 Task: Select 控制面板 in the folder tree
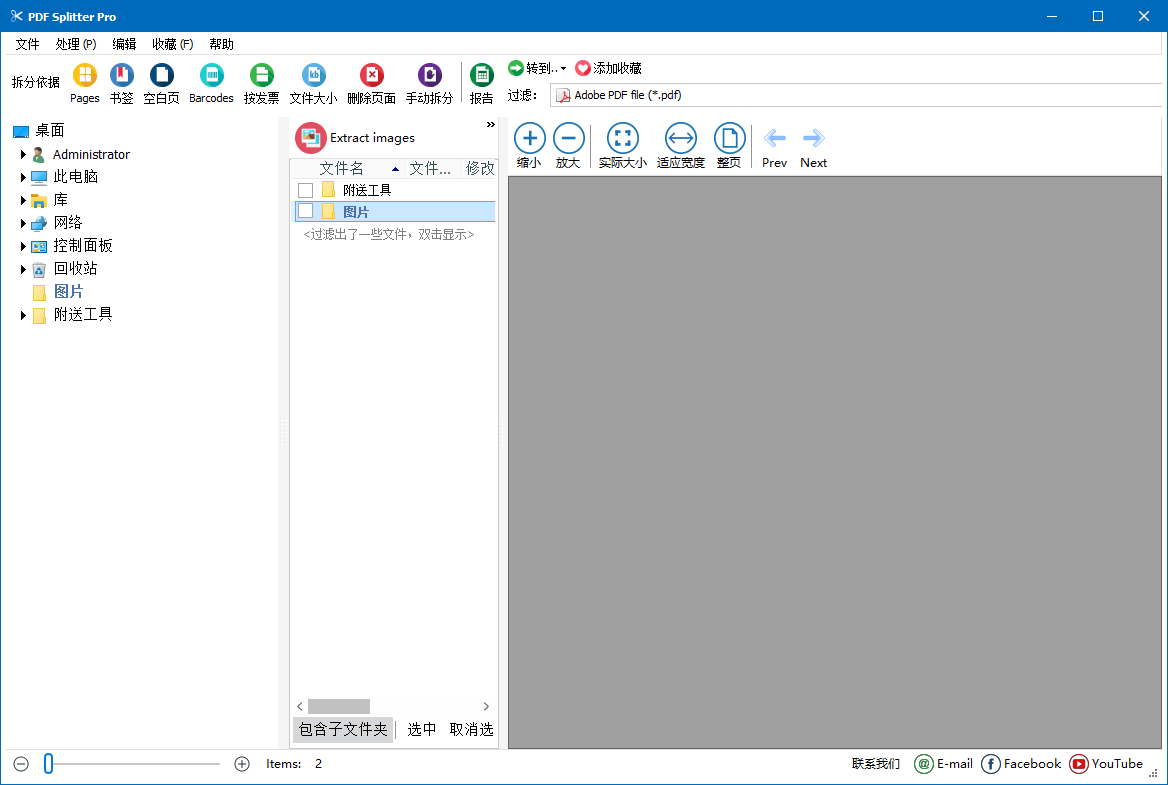point(83,246)
